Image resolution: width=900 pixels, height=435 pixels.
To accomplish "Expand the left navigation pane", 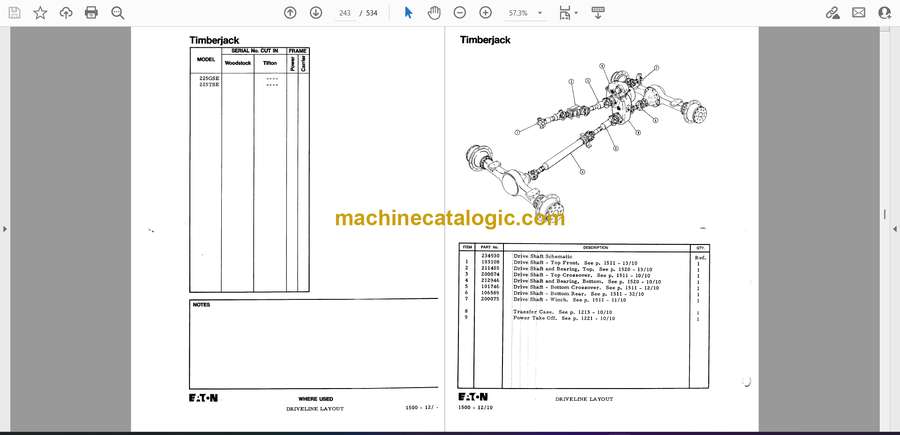I will 5,229.
